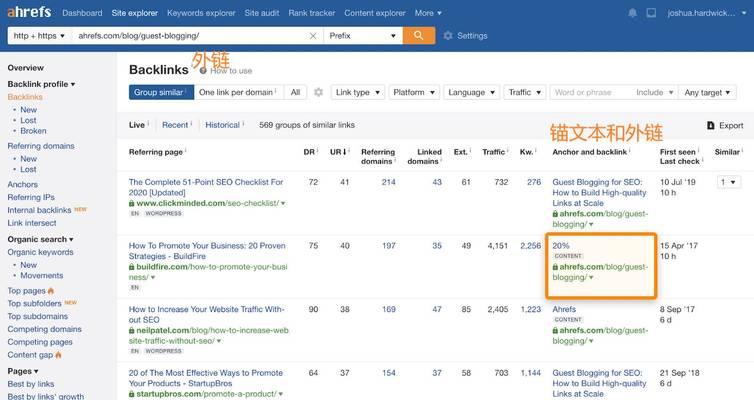Click the monitor icon in the header
The image size is (754, 400).
(x=651, y=13)
